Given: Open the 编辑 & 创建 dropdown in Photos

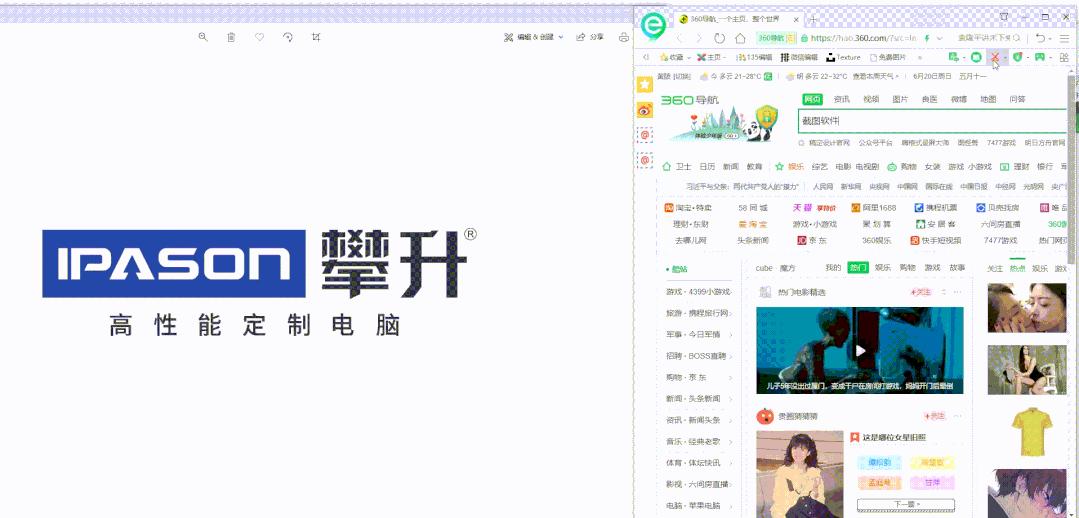Looking at the screenshot, I should pyautogui.click(x=534, y=37).
